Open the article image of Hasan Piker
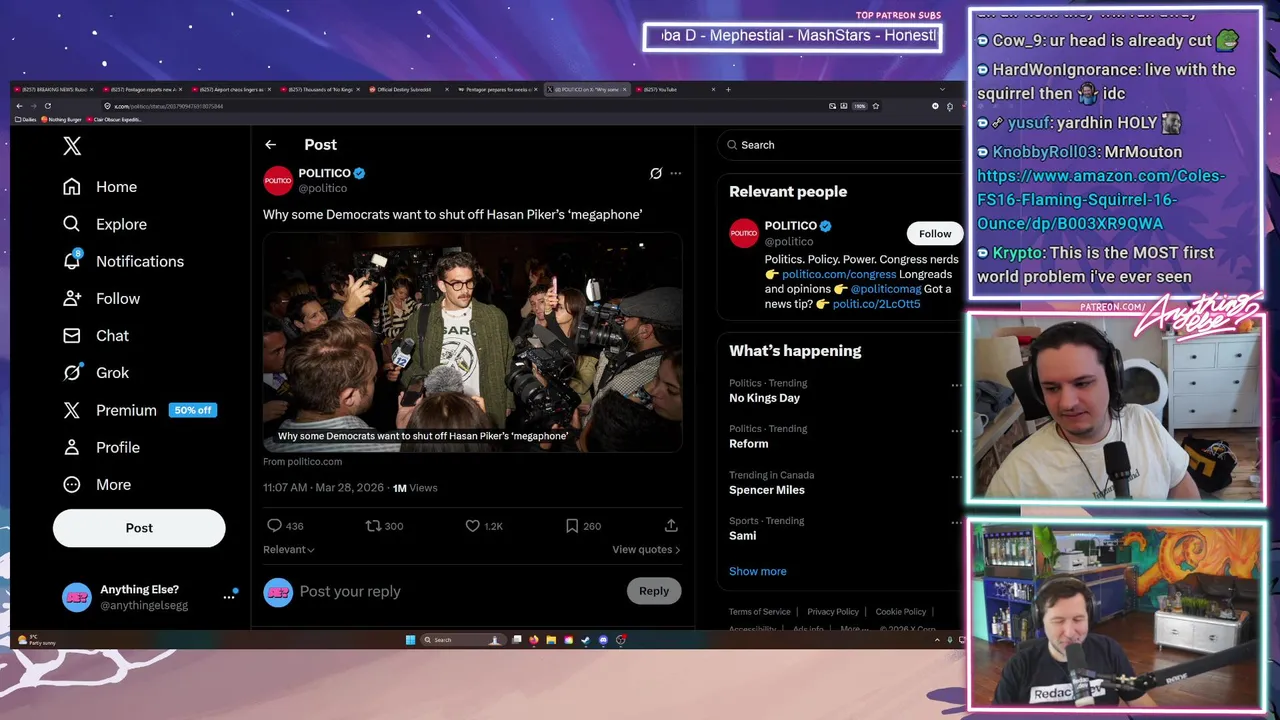The image size is (1280, 720). point(472,342)
